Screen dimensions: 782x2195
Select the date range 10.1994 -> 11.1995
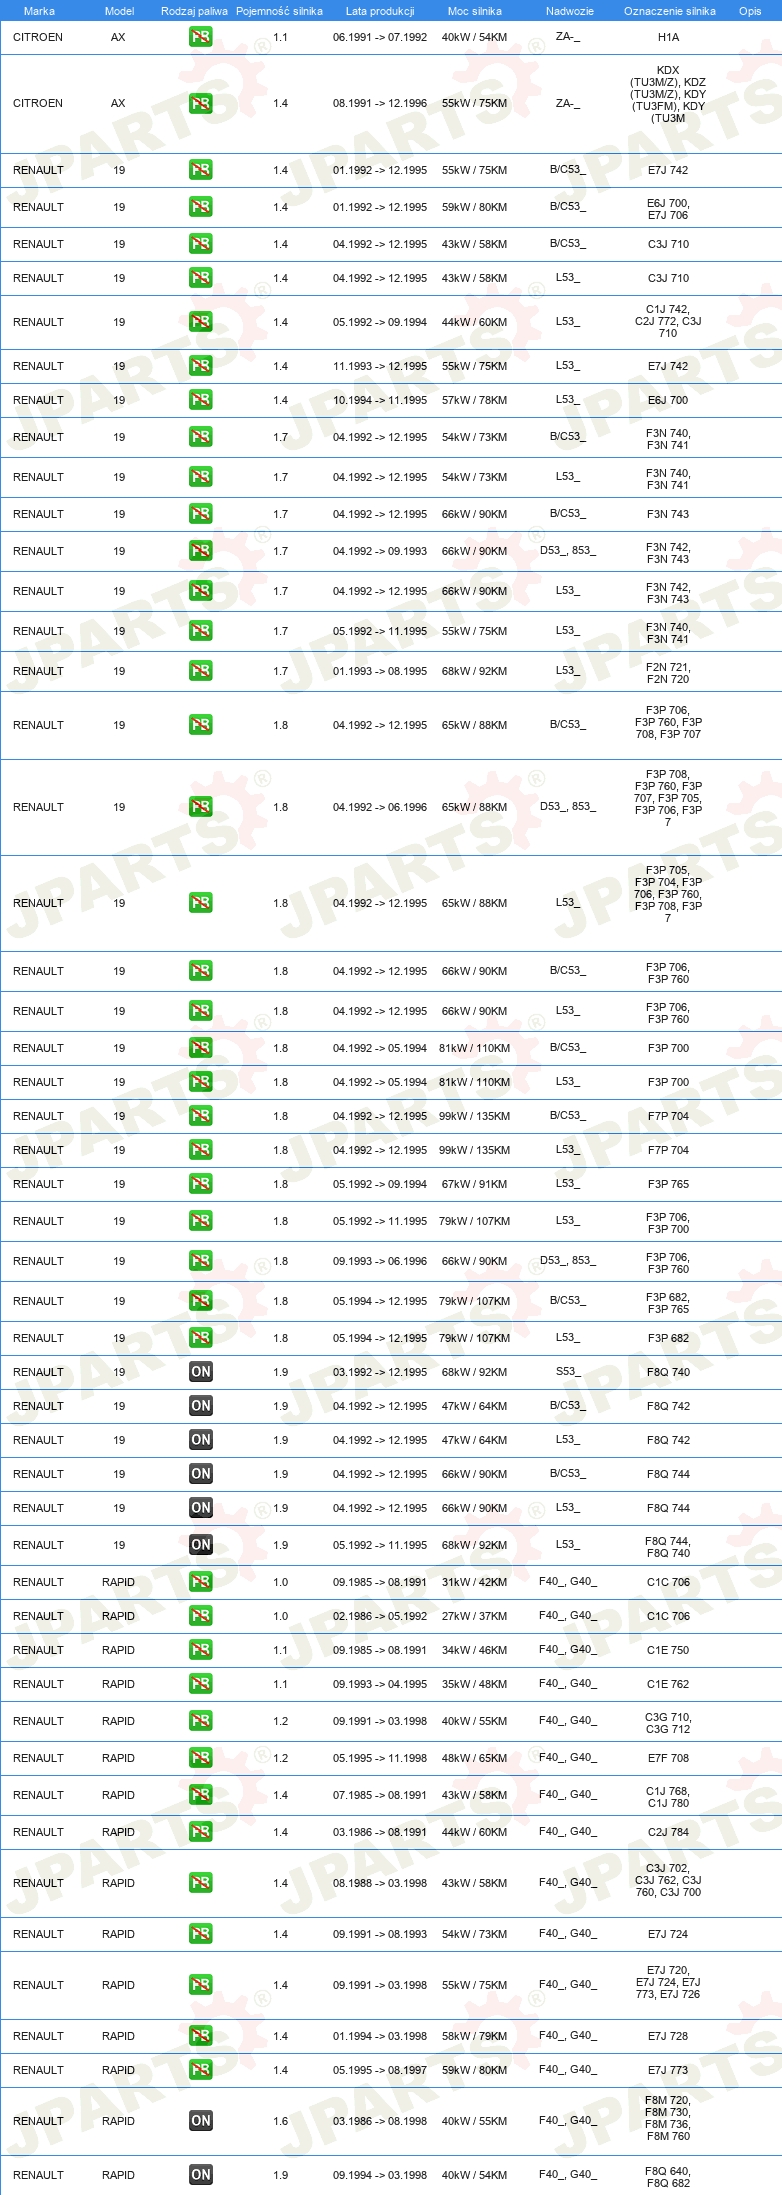380,400
